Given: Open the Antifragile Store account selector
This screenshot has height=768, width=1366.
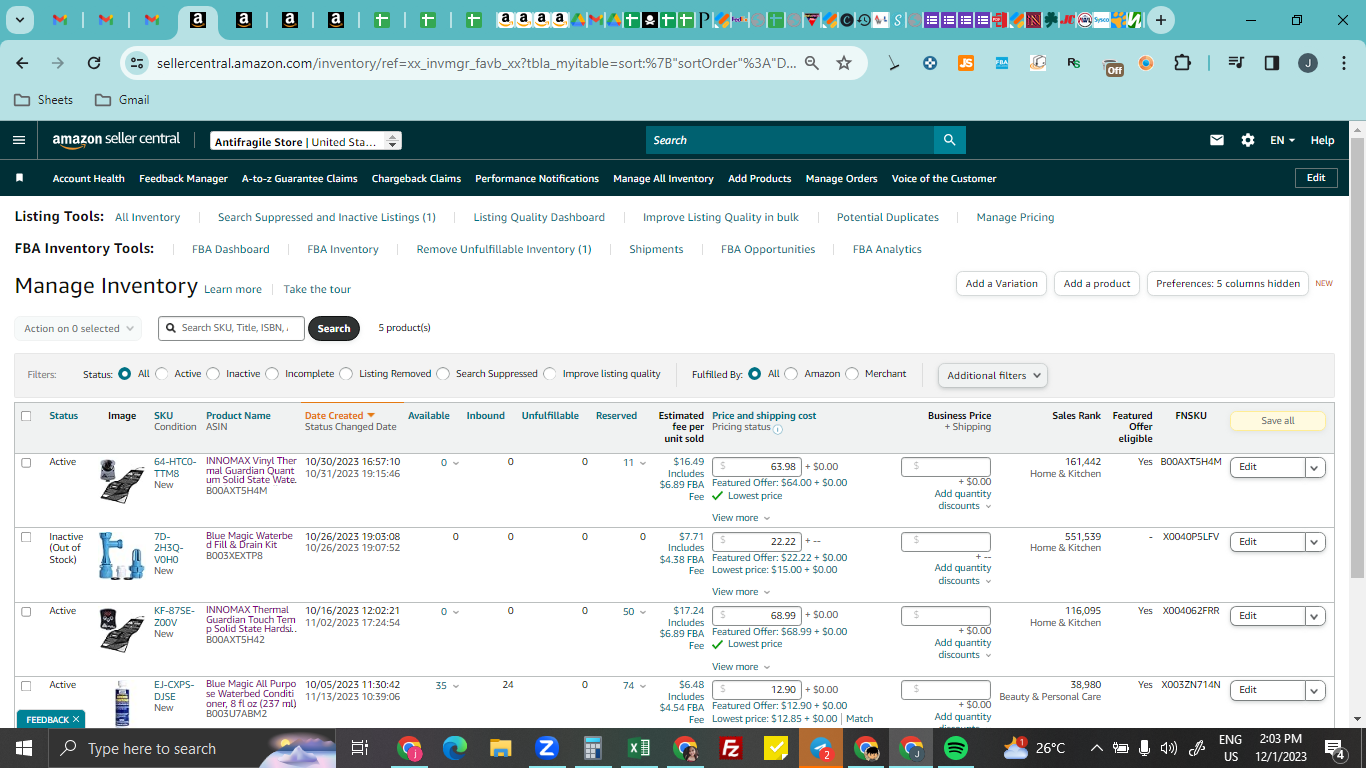Looking at the screenshot, I should pyautogui.click(x=306, y=141).
